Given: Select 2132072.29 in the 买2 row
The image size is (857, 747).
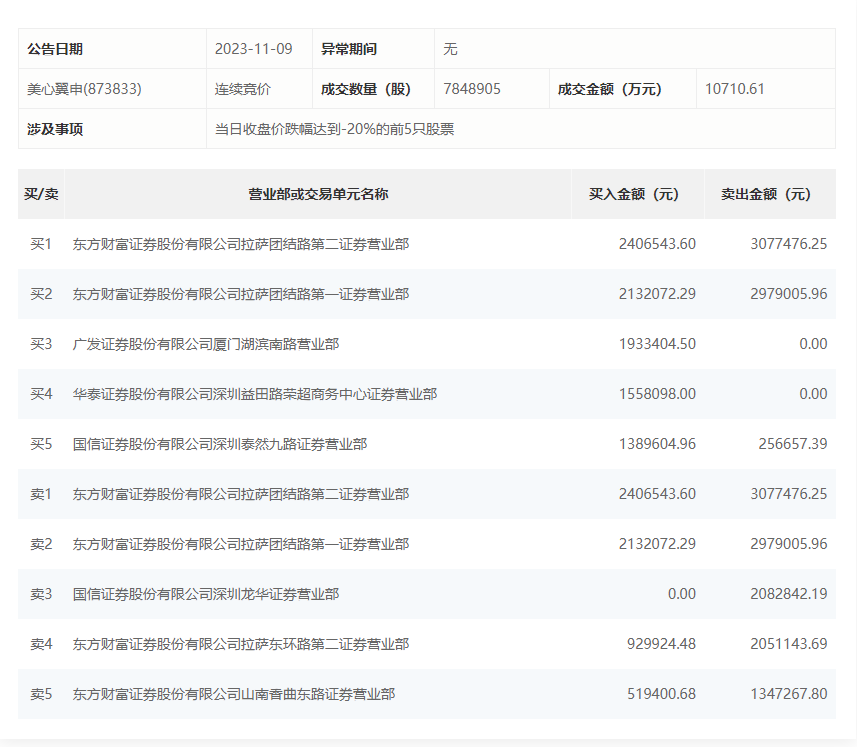Looking at the screenshot, I should pyautogui.click(x=657, y=294).
